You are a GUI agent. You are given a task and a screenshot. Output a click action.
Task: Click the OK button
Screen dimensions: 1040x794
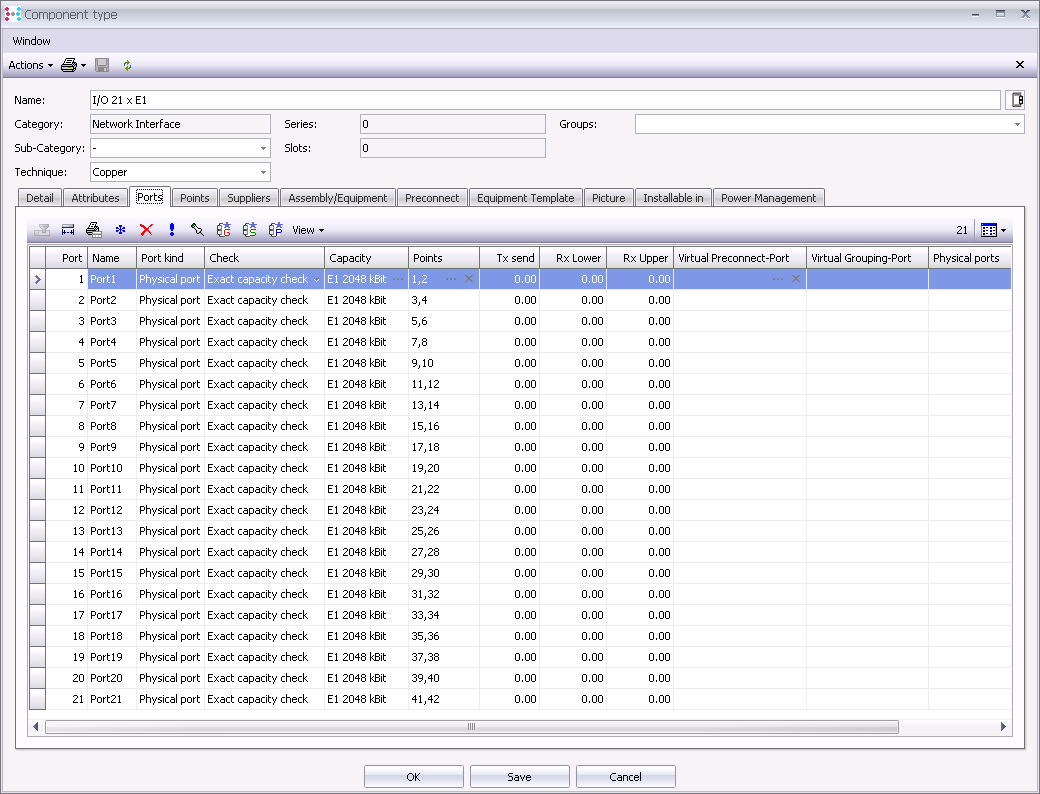(x=413, y=777)
